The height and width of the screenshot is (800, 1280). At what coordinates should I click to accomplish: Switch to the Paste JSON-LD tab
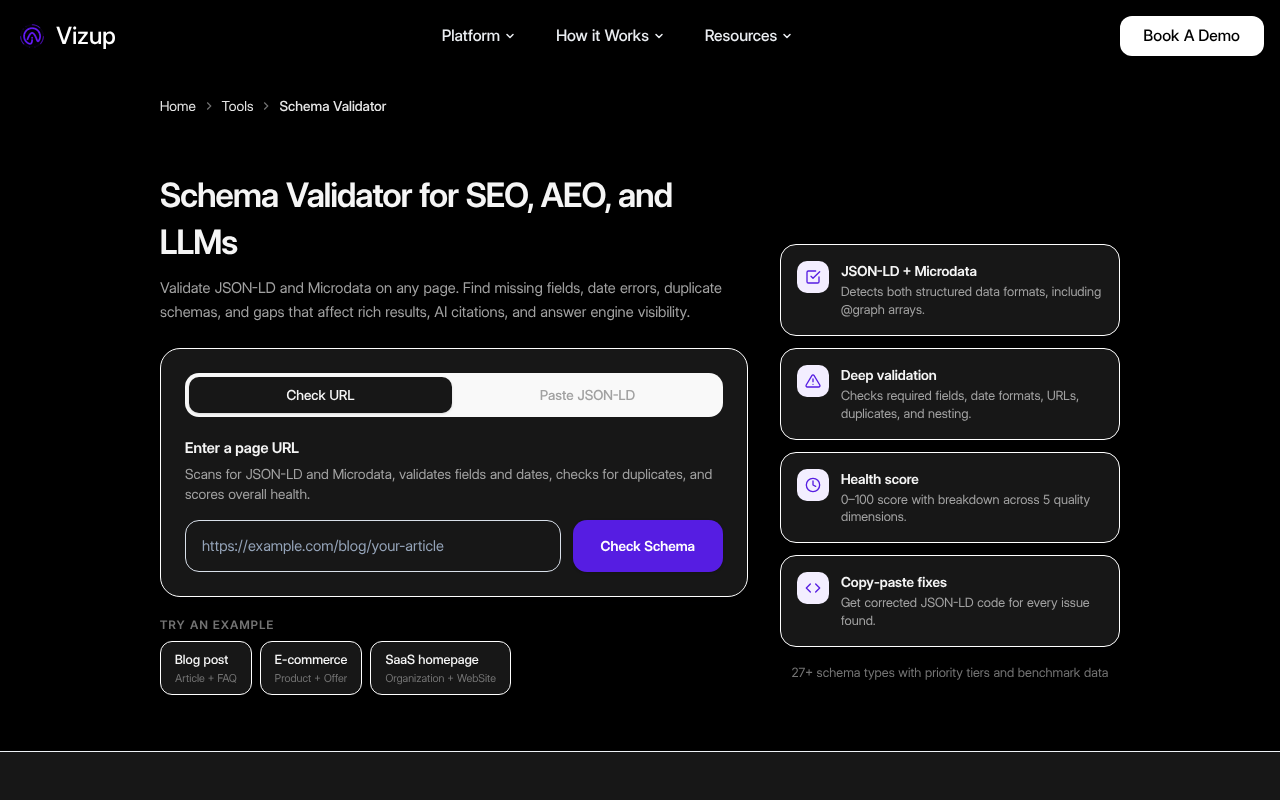coord(587,395)
